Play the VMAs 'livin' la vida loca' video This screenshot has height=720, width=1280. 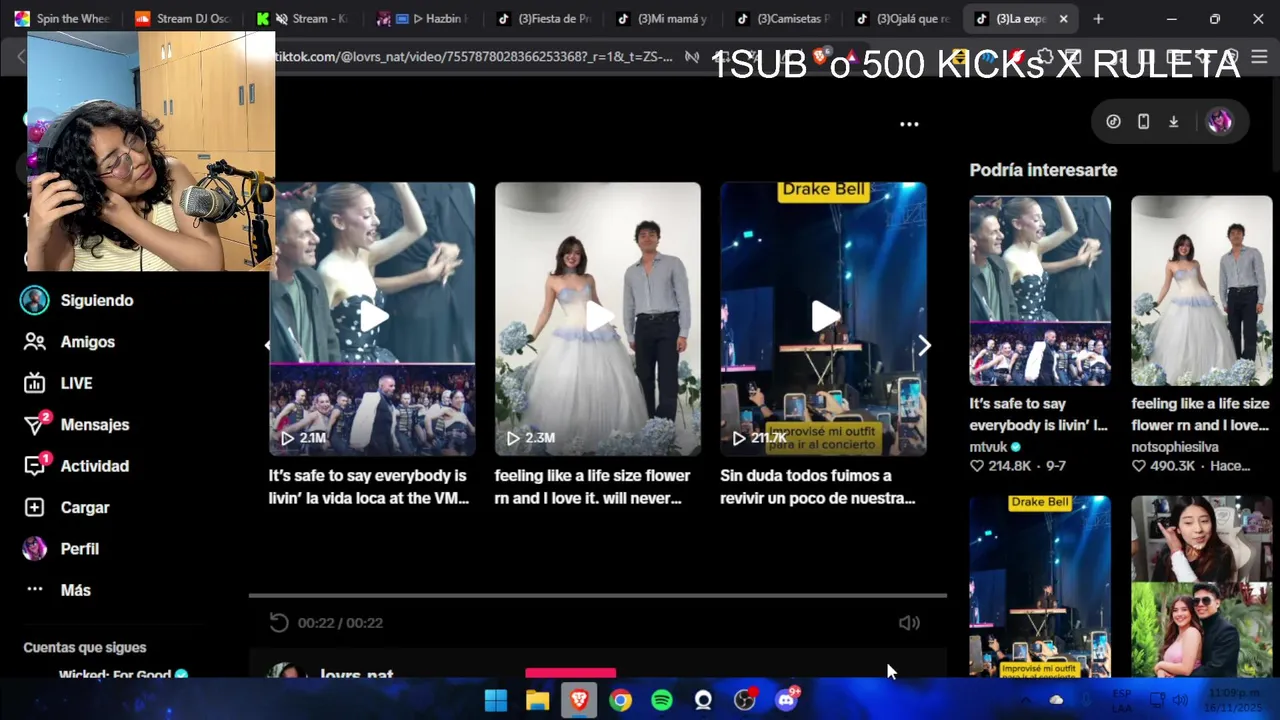tap(372, 319)
